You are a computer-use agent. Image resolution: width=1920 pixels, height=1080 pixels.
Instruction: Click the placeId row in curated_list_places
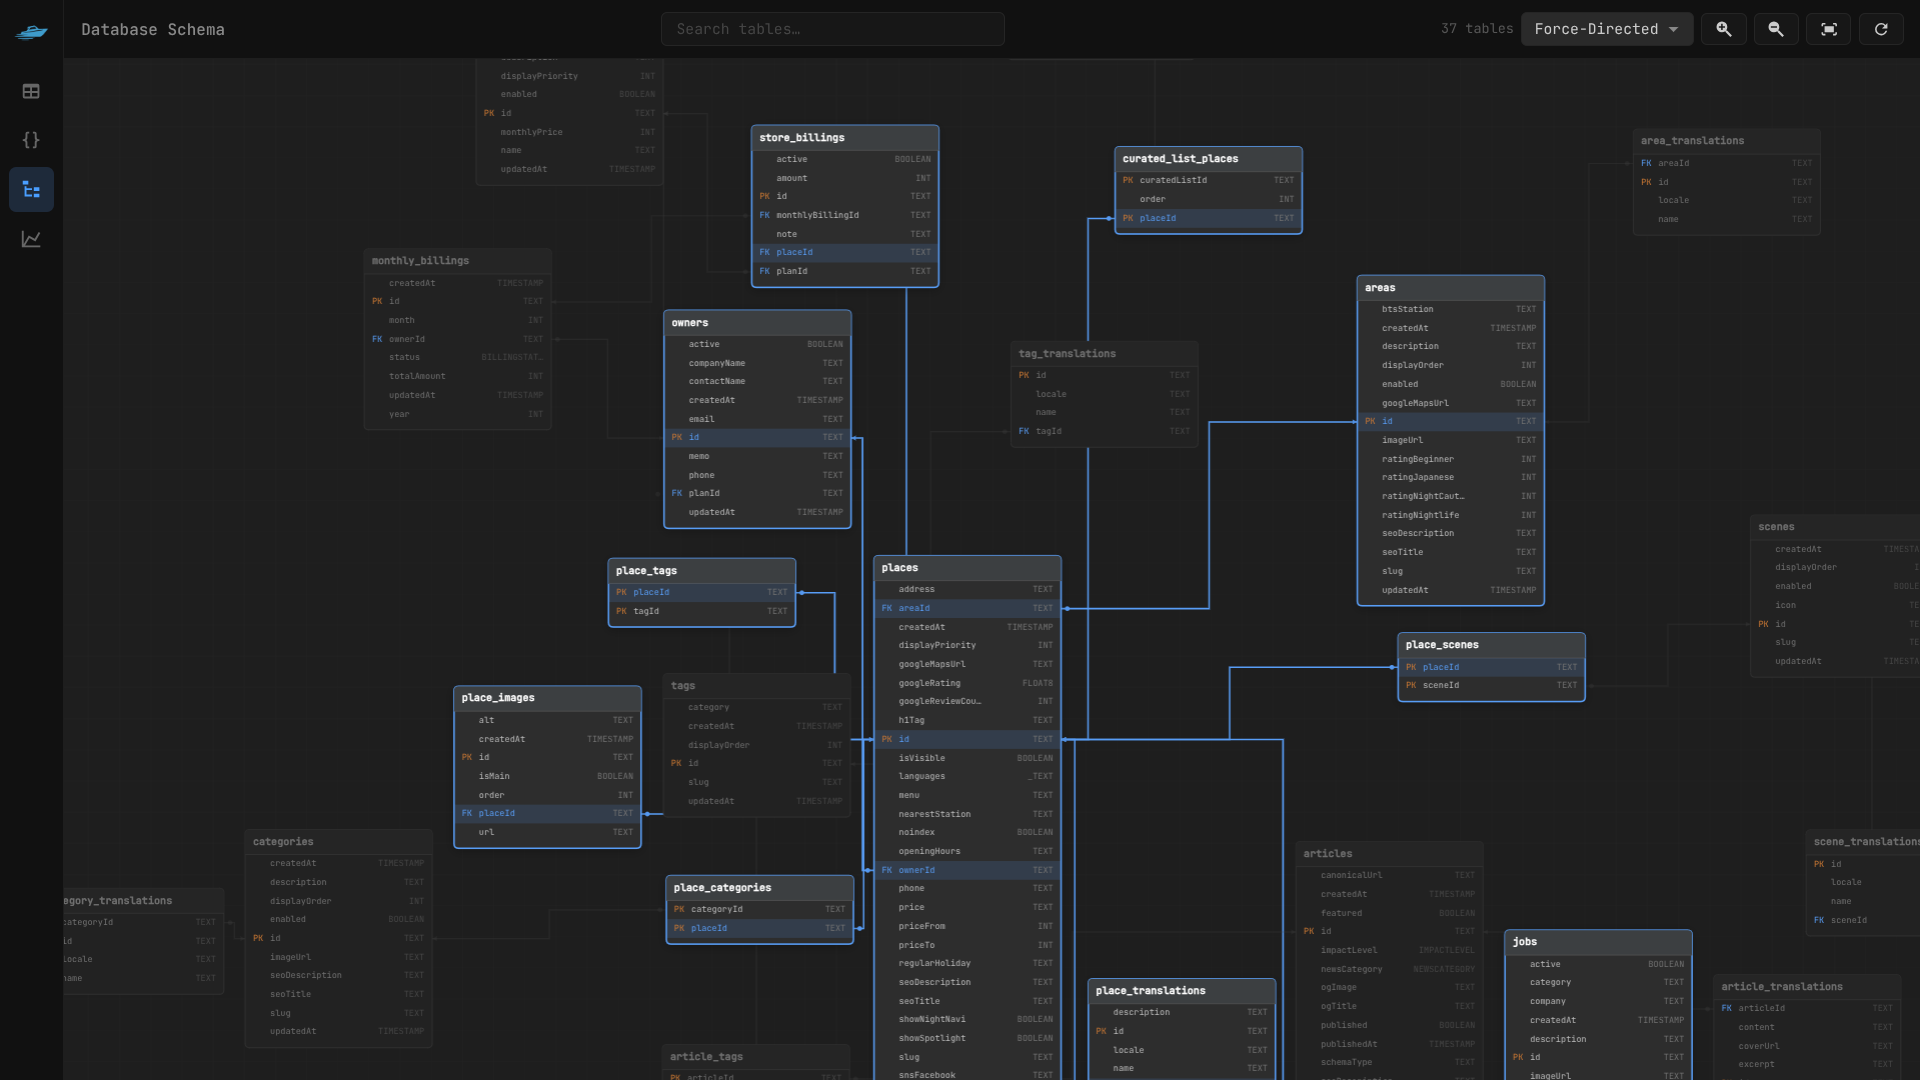click(1208, 218)
